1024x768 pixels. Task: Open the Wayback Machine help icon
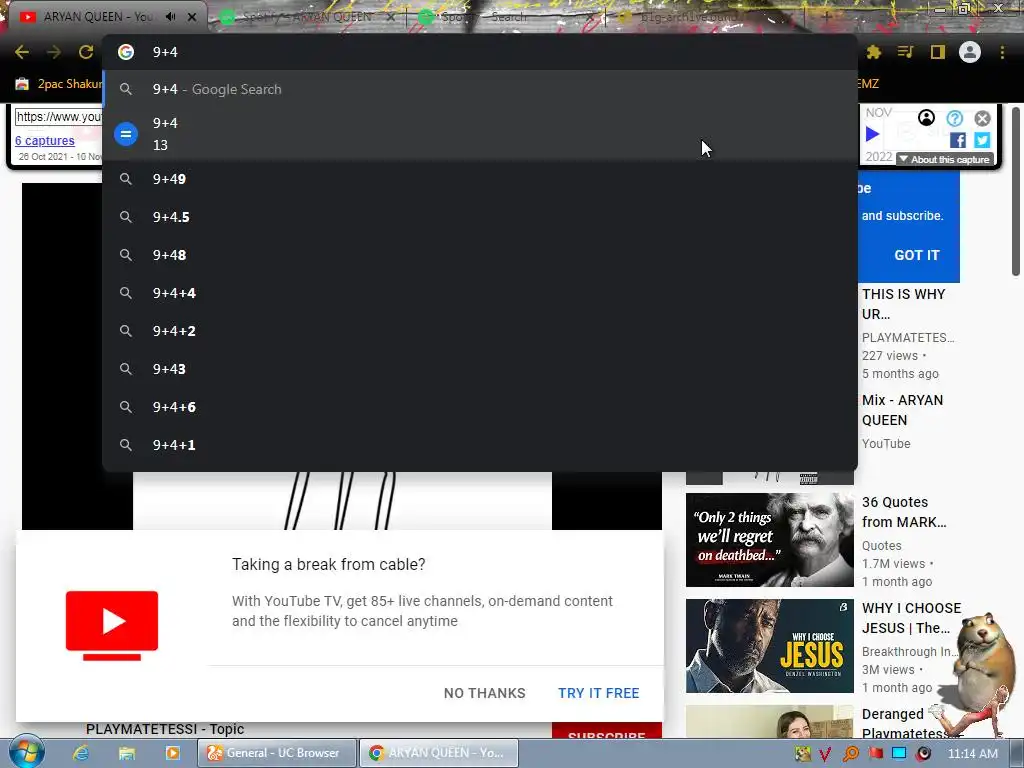click(x=955, y=118)
